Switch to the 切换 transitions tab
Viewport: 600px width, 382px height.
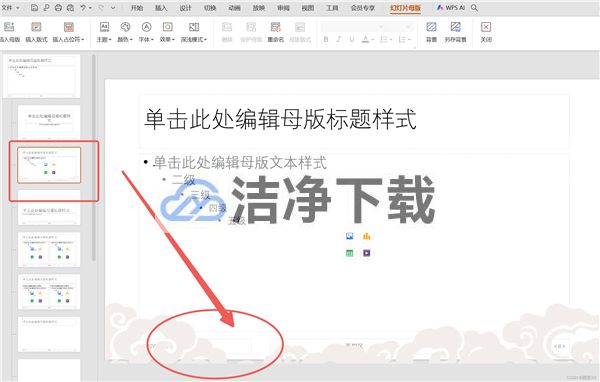pyautogui.click(x=210, y=8)
